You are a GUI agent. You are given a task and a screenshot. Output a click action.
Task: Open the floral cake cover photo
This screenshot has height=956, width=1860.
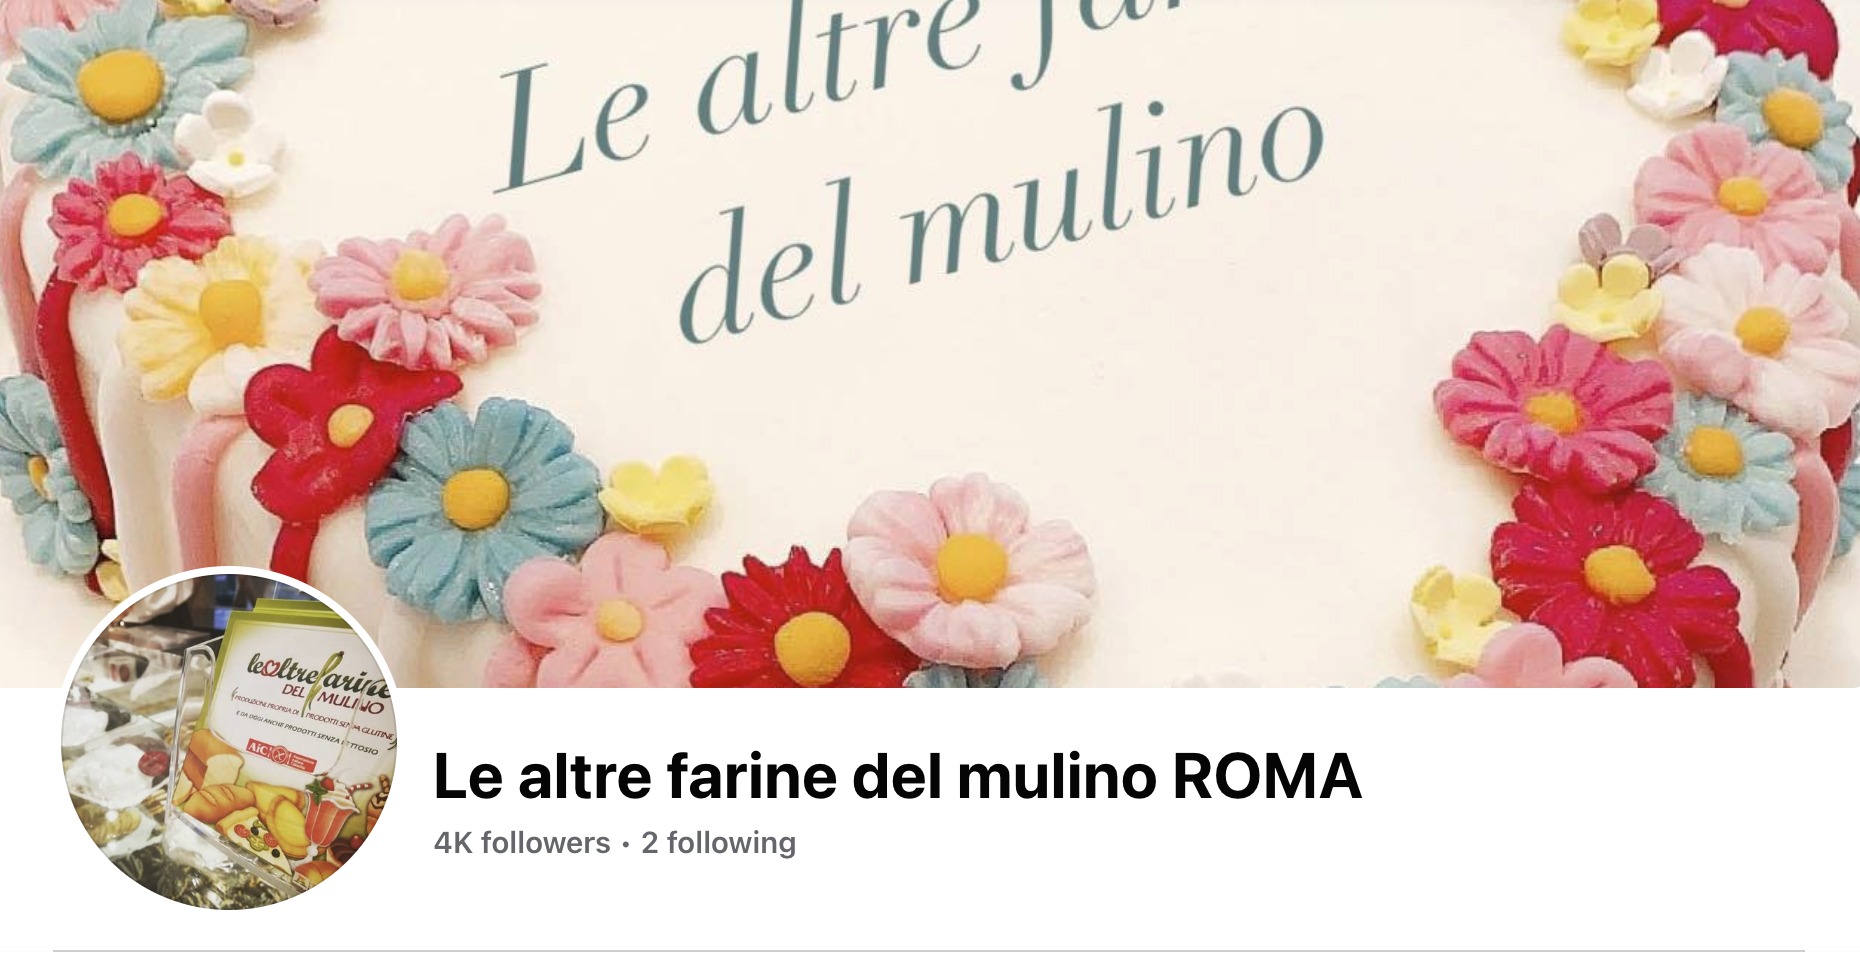930,343
